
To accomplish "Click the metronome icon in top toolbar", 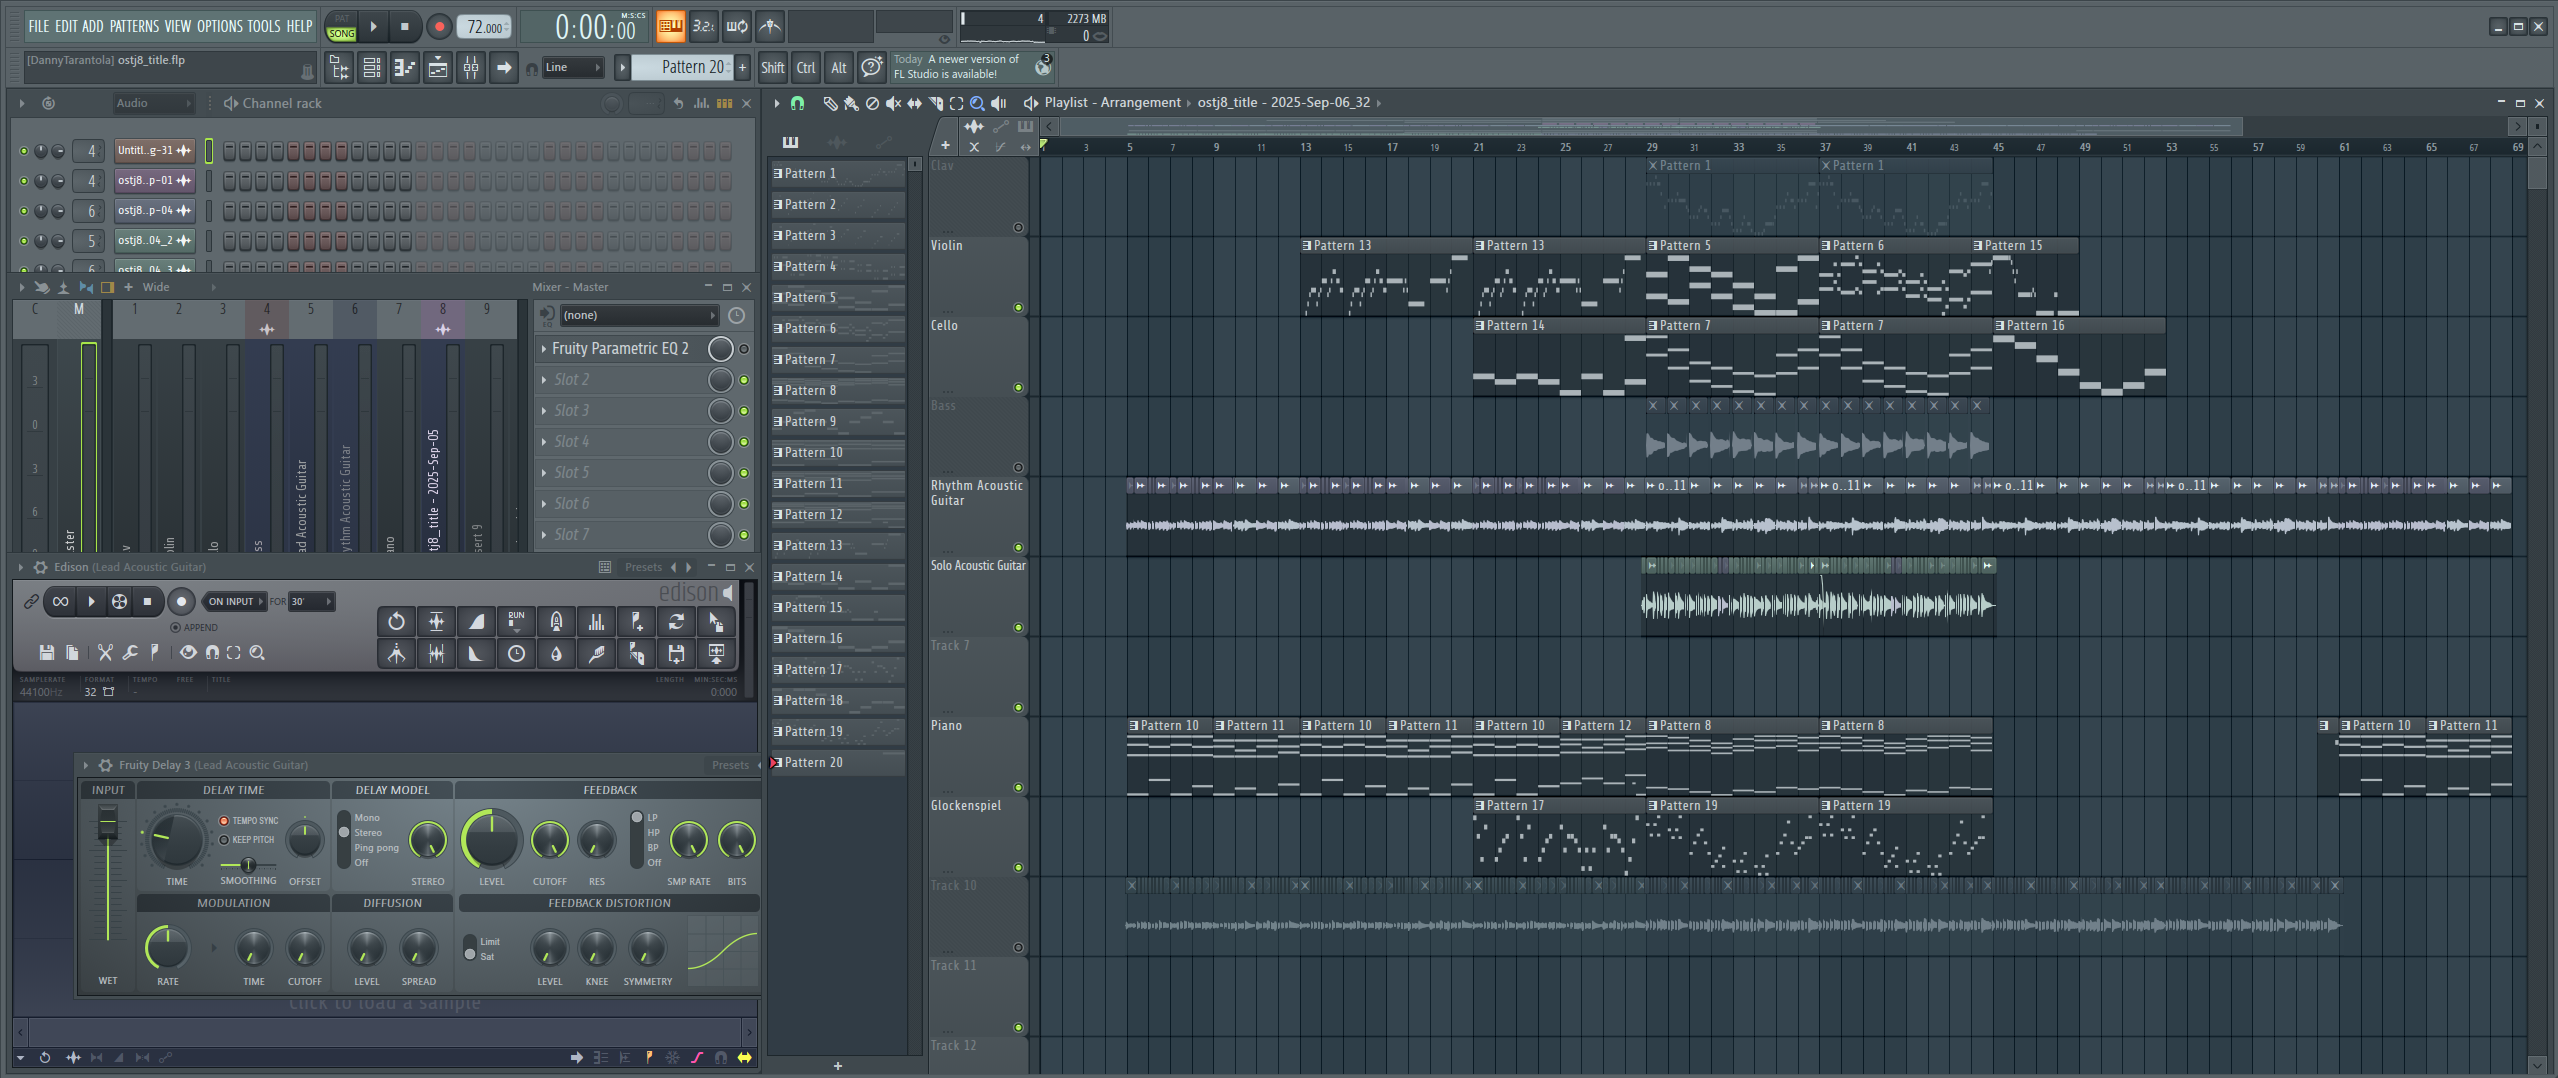I will (x=769, y=27).
